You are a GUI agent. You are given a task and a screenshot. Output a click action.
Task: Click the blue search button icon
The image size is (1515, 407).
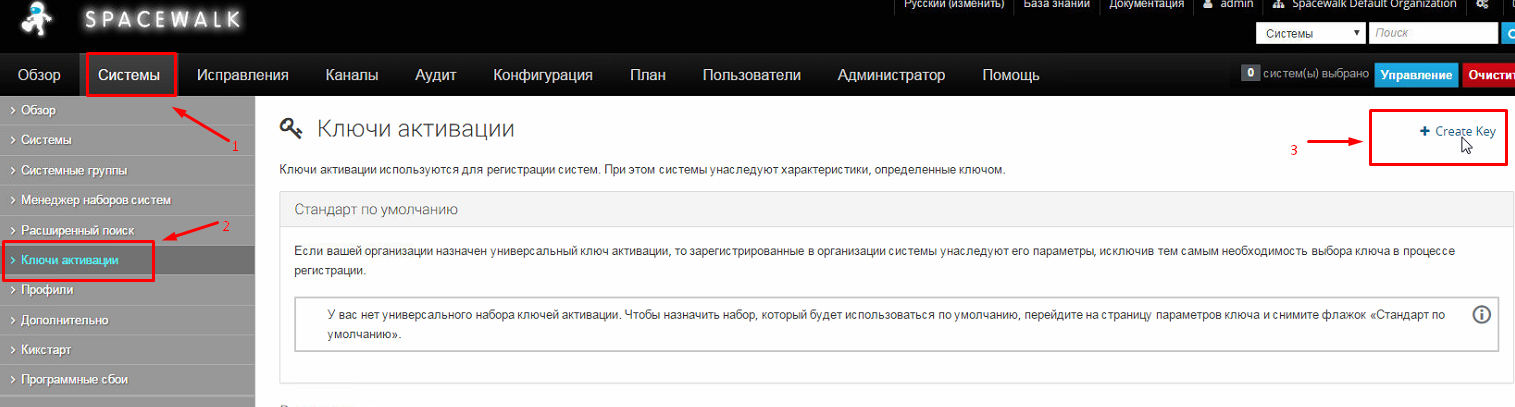pyautogui.click(x=1507, y=33)
